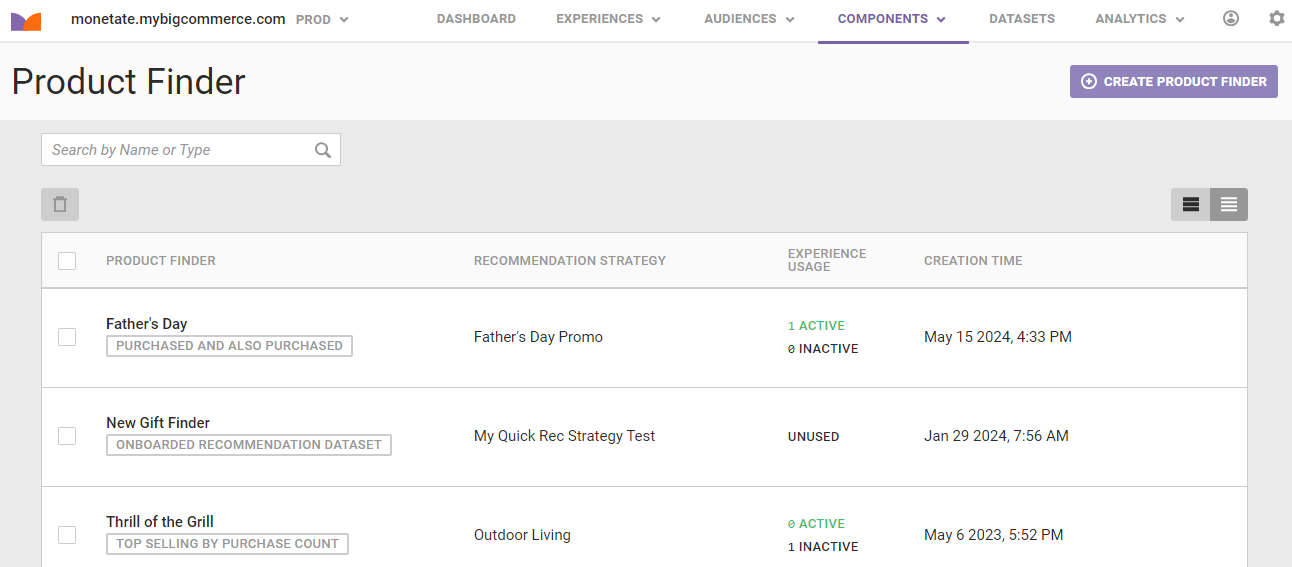Screen dimensions: 1292x567
Task: Open the Datasets tab
Action: (x=1021, y=19)
